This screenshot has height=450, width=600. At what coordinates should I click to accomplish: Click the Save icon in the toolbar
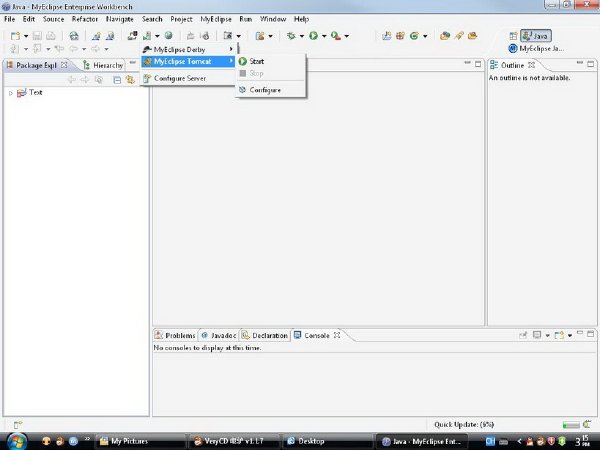[x=37, y=36]
